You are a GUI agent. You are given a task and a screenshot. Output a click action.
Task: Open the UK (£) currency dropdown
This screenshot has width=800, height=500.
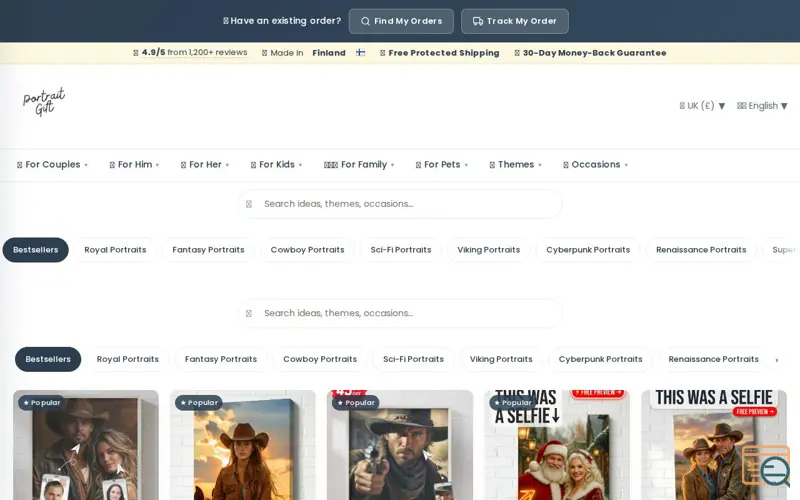click(702, 106)
